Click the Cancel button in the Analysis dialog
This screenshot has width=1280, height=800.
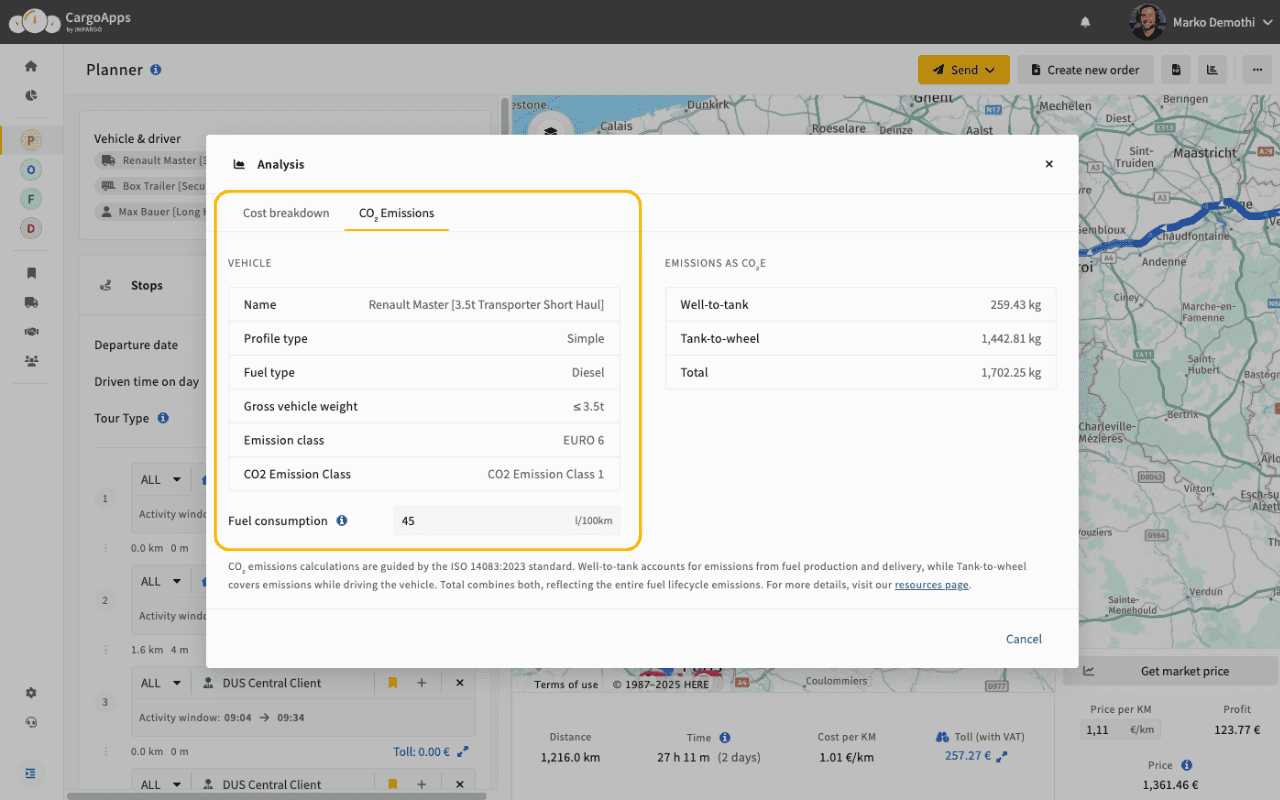pos(1023,638)
